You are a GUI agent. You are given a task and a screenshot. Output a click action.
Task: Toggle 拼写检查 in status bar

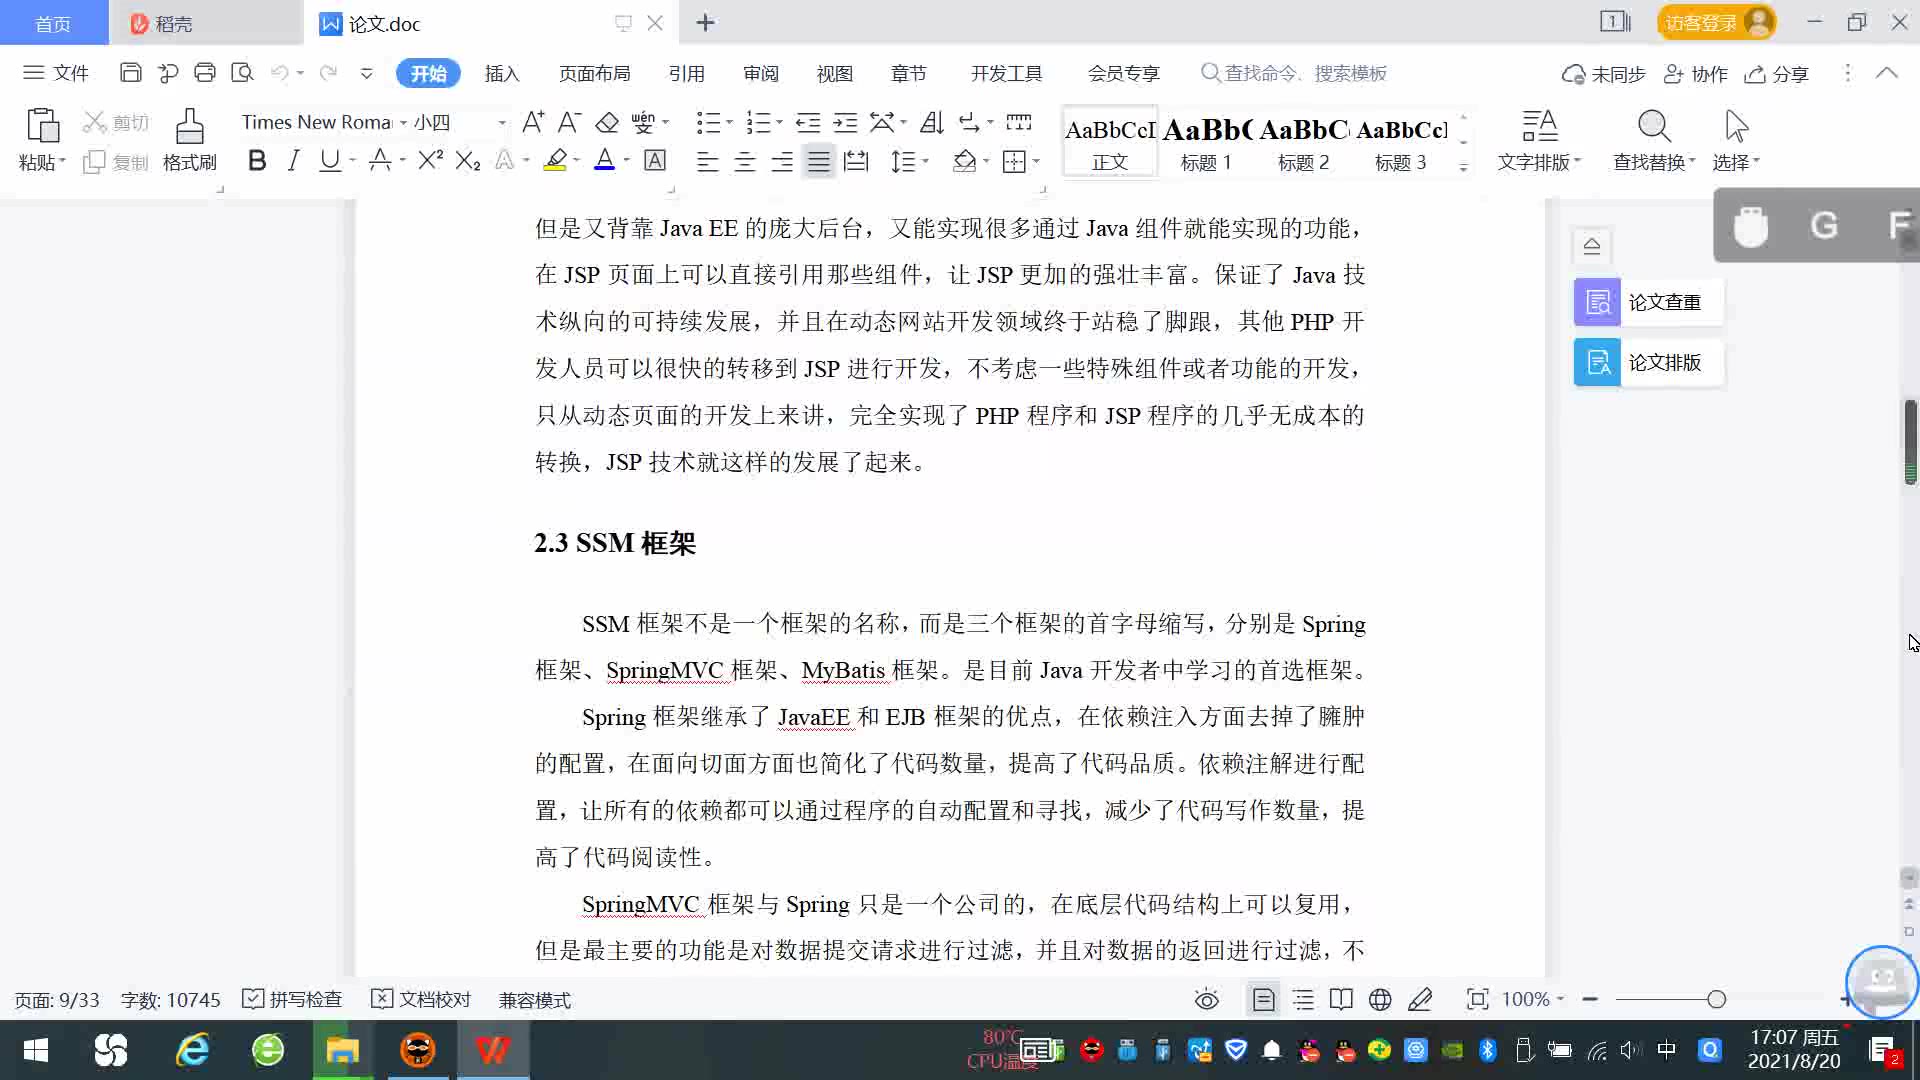point(292,1000)
